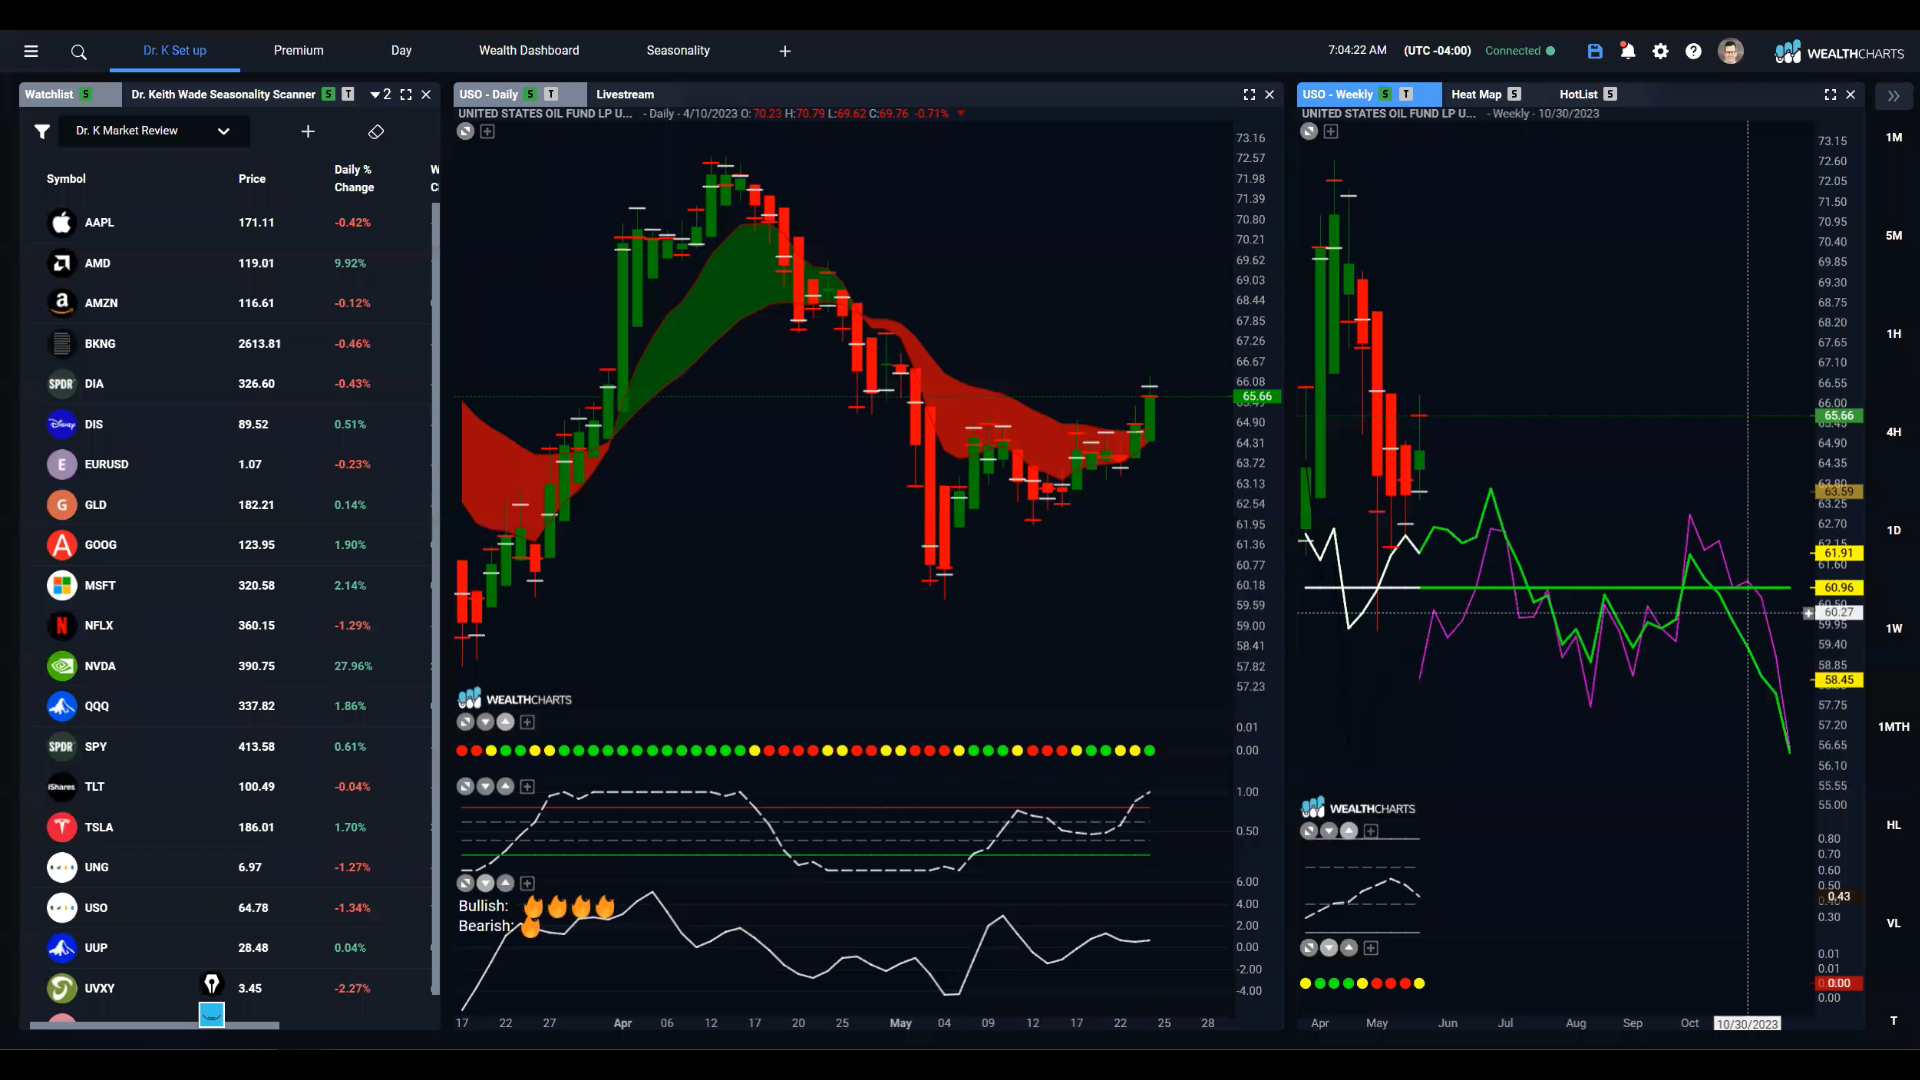Select the USO row in the watchlist
Viewport: 1920px width, 1080px height.
(x=230, y=908)
